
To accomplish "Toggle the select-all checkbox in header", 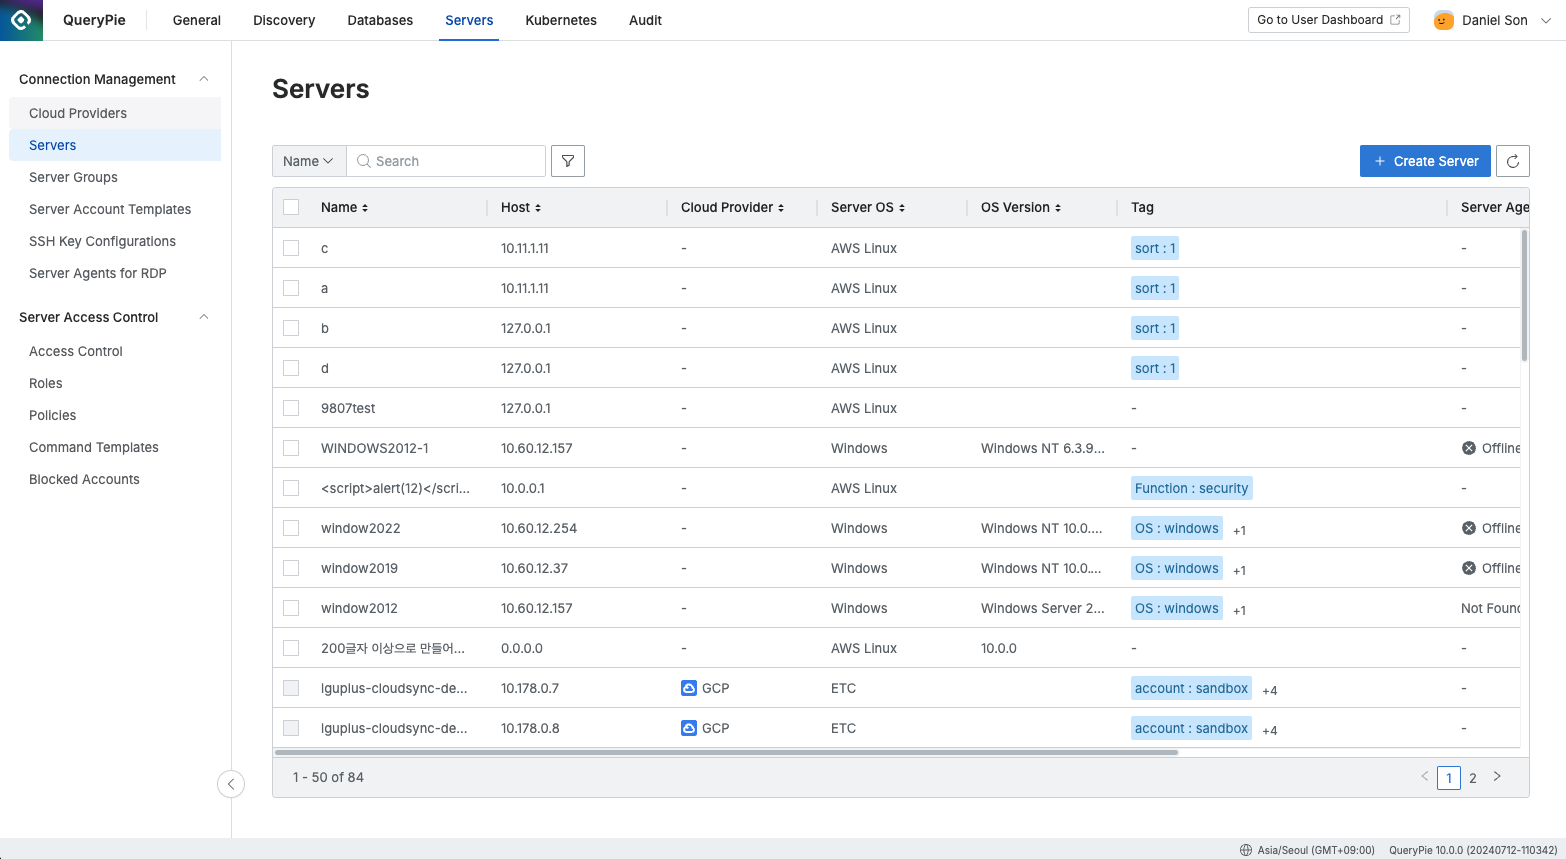I will click(291, 207).
